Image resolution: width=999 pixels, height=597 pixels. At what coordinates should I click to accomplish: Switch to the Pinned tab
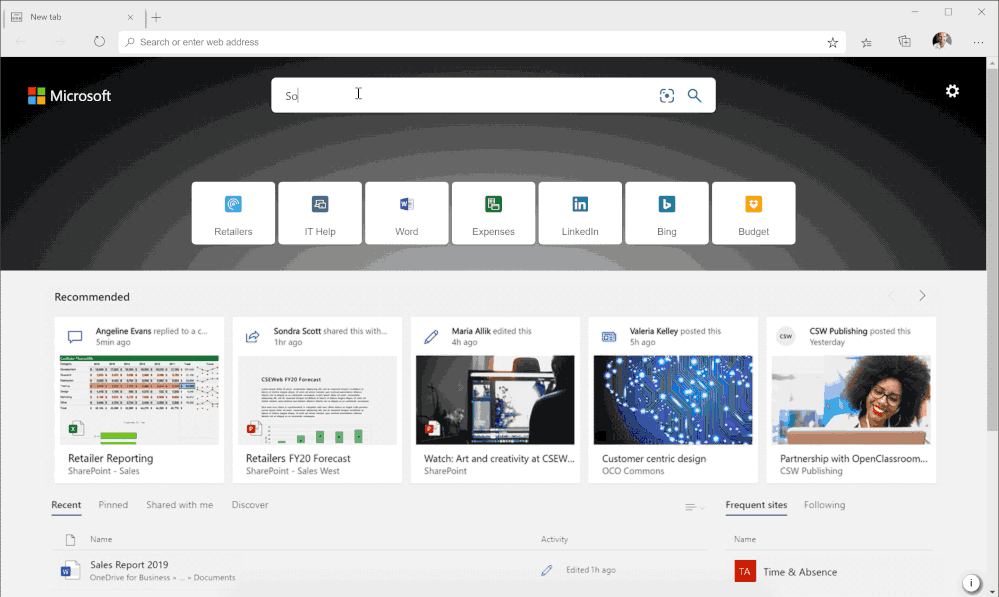(x=113, y=505)
